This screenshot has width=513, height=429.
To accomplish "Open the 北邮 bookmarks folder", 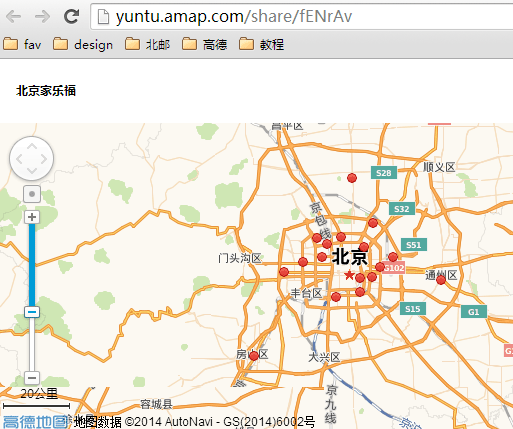I will (x=148, y=44).
